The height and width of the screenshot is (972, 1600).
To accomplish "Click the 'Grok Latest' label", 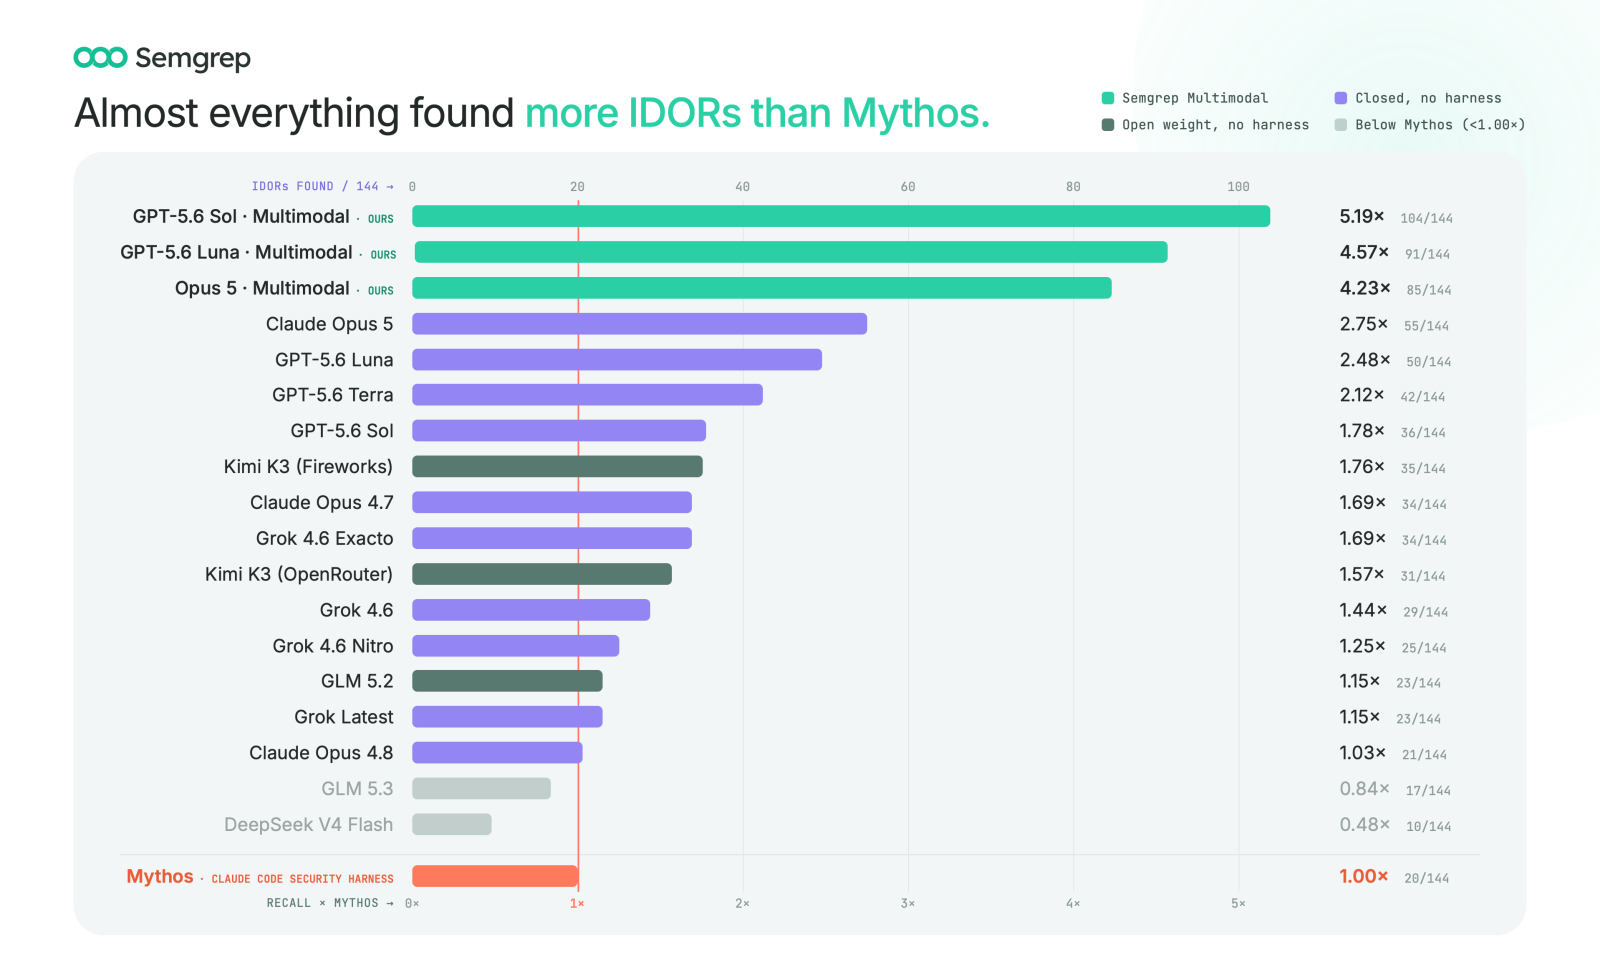I will click(x=344, y=717).
